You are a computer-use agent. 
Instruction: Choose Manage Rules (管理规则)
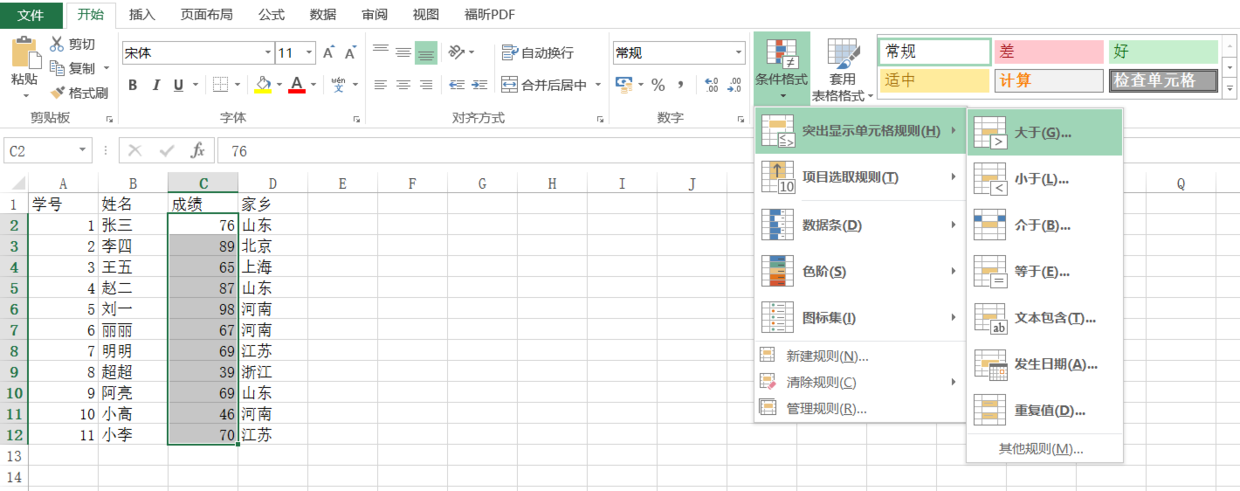coord(860,408)
